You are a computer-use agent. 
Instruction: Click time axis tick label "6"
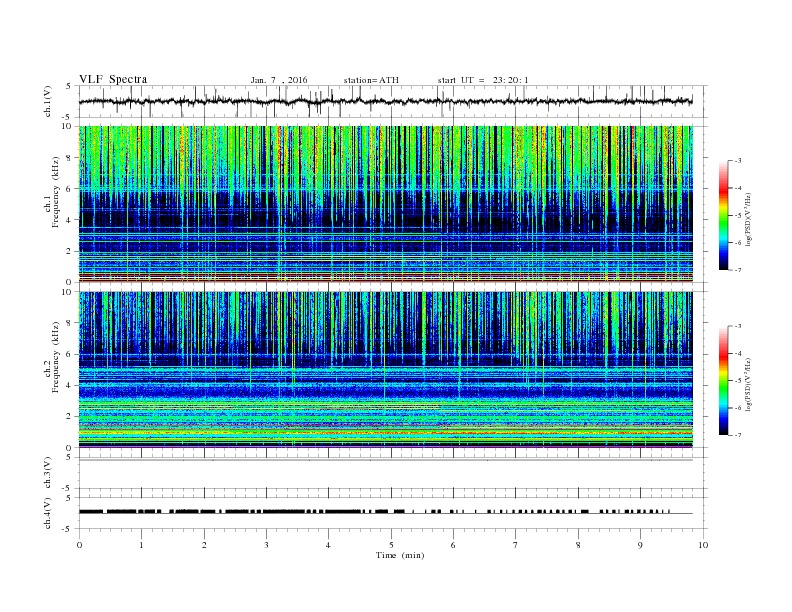(x=453, y=545)
